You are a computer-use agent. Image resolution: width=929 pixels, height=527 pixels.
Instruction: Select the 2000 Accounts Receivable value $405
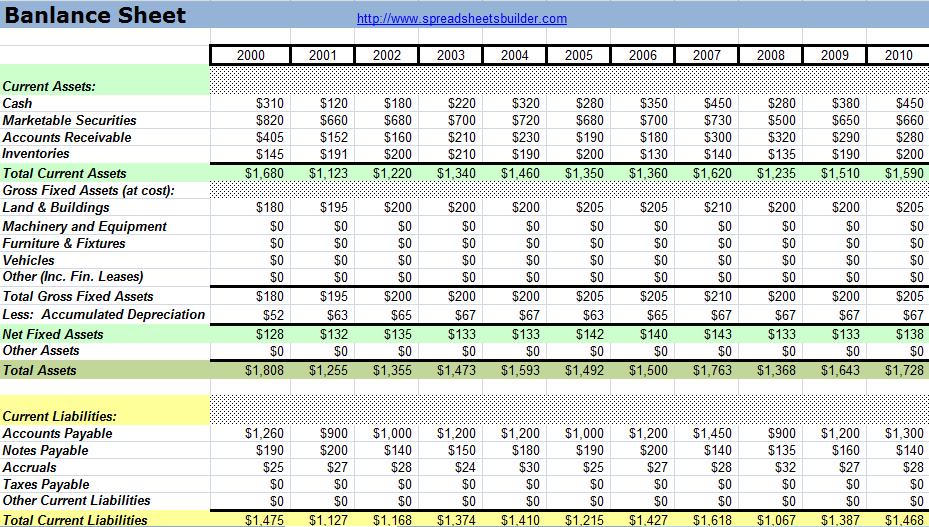click(270, 138)
